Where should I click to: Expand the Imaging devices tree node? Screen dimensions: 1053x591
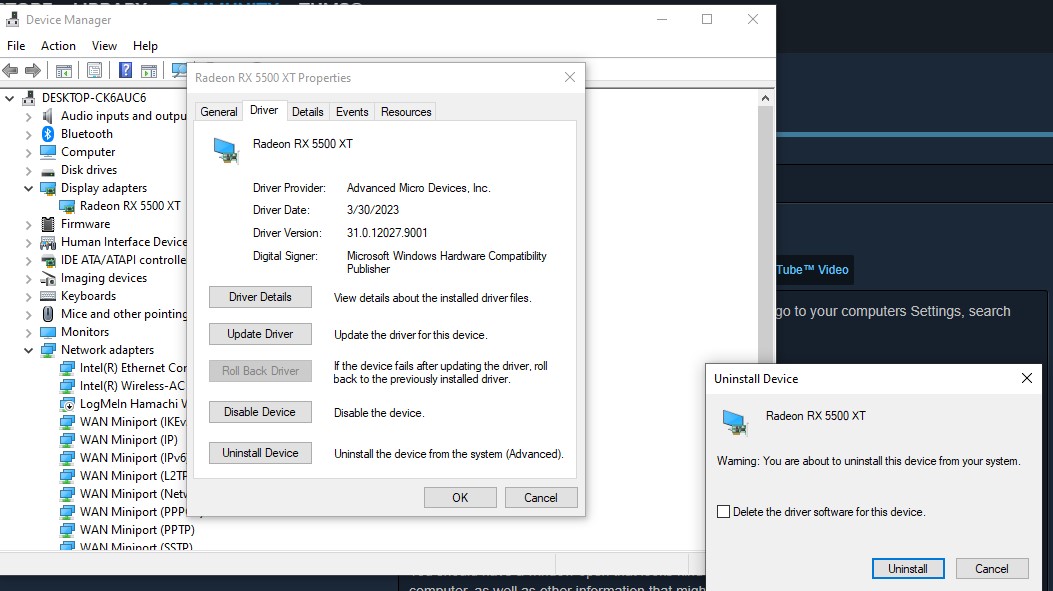click(28, 278)
